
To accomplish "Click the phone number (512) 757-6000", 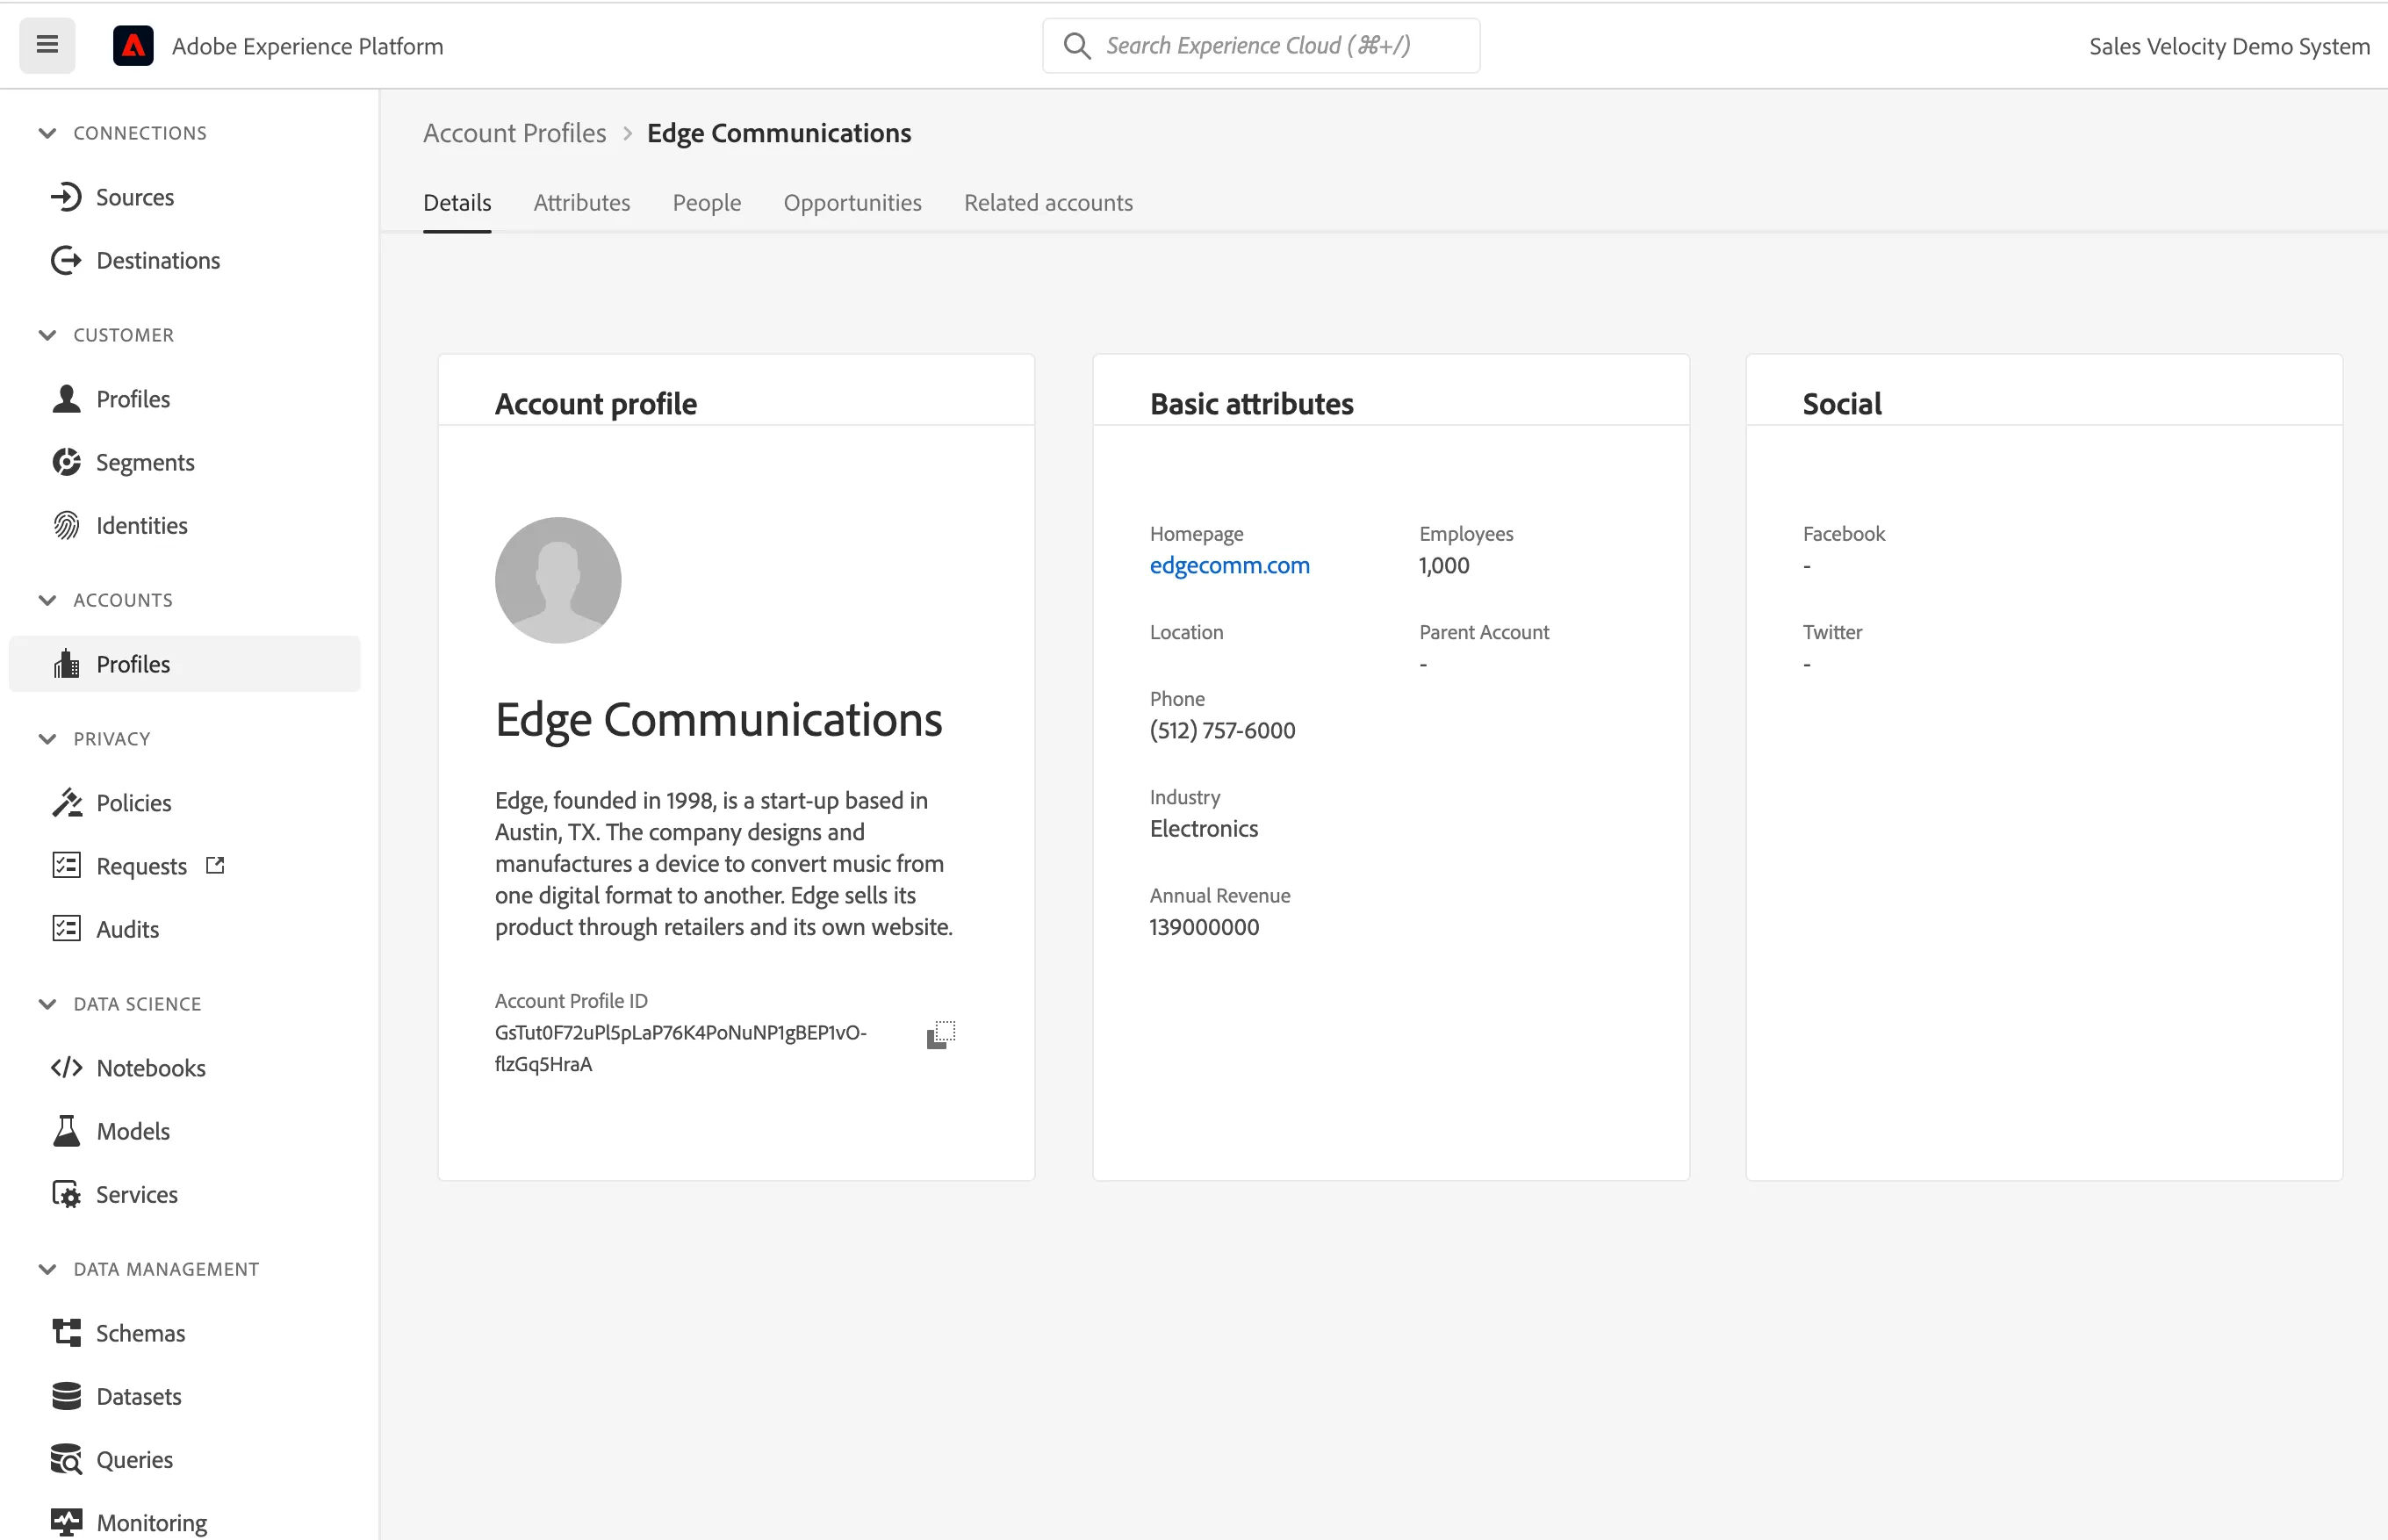I will click(1222, 730).
